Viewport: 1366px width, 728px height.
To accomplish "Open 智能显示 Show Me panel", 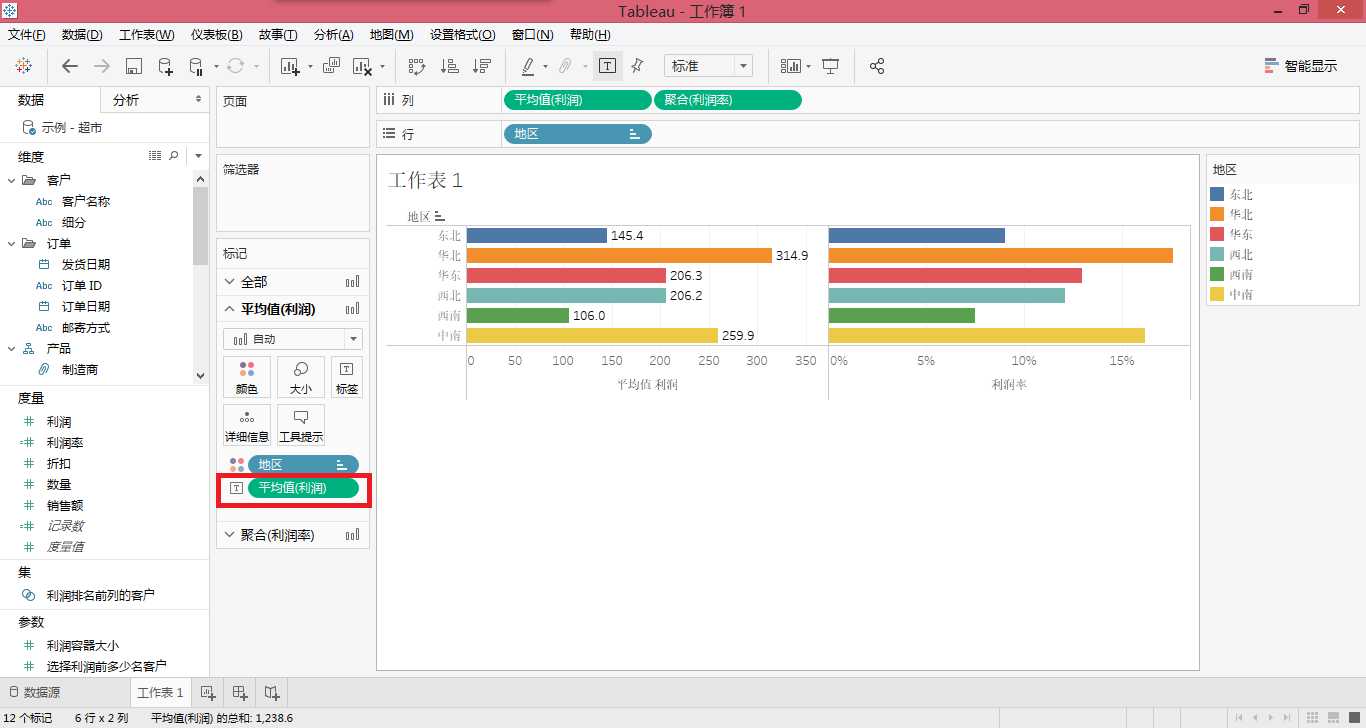I will click(x=1300, y=66).
